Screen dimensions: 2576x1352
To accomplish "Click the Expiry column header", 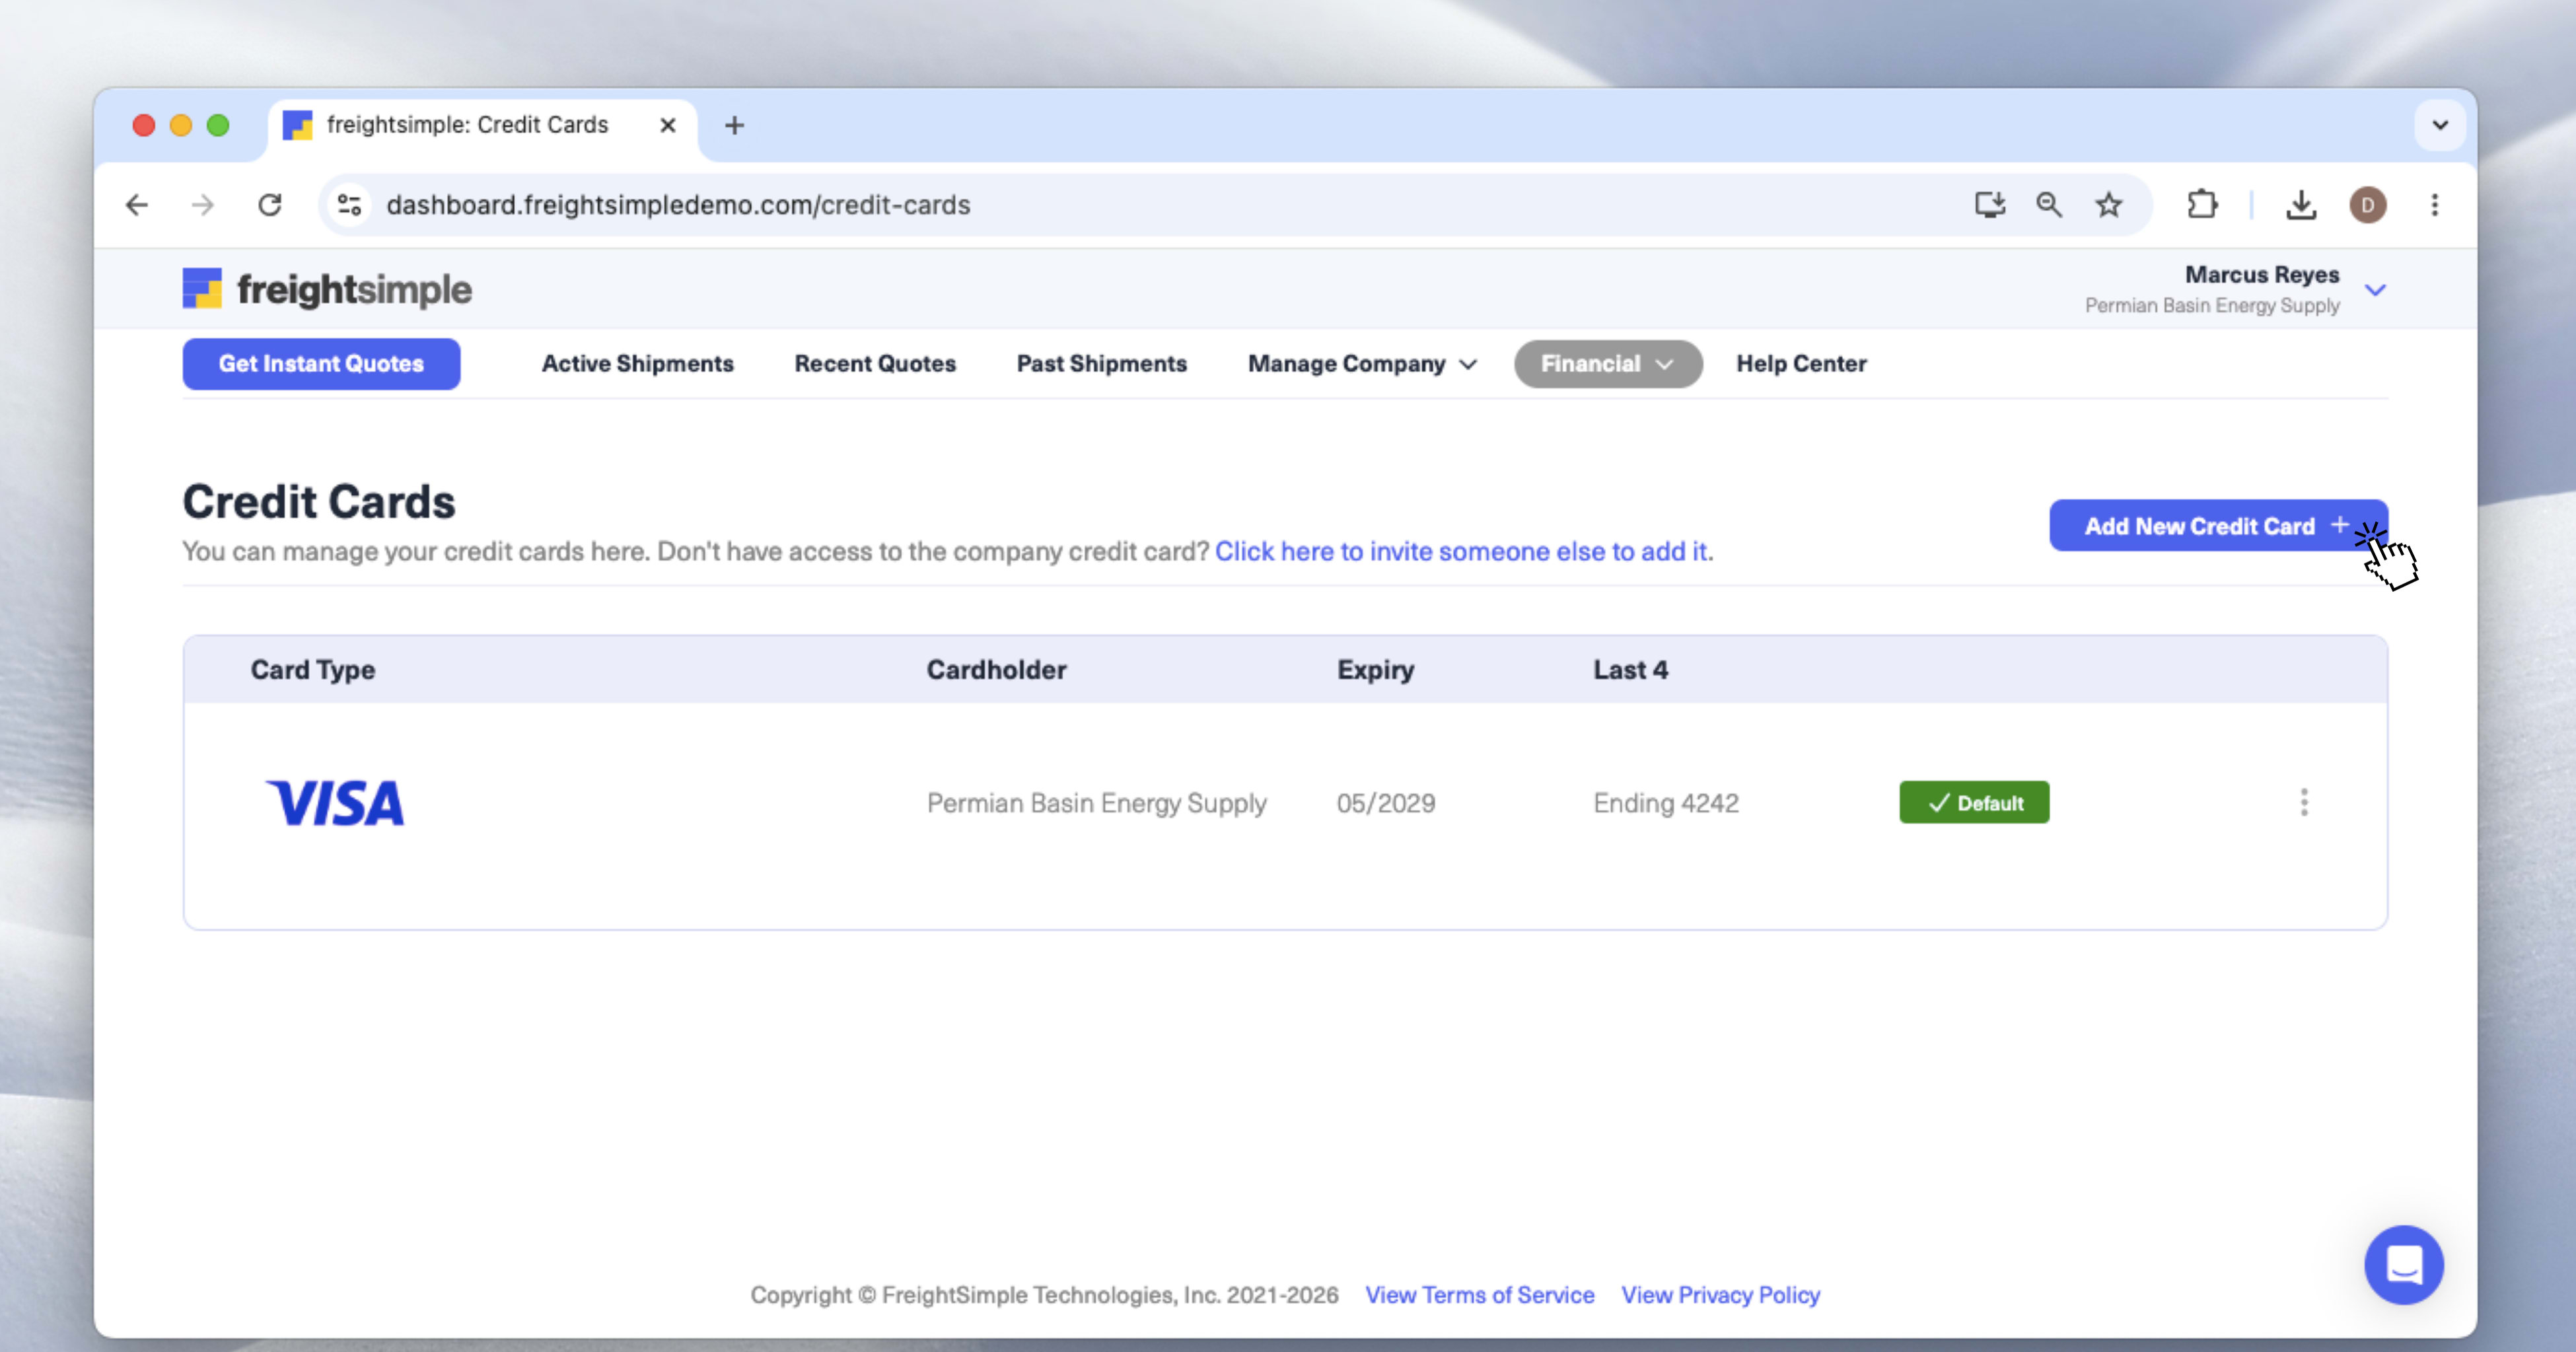I will pos(1376,670).
